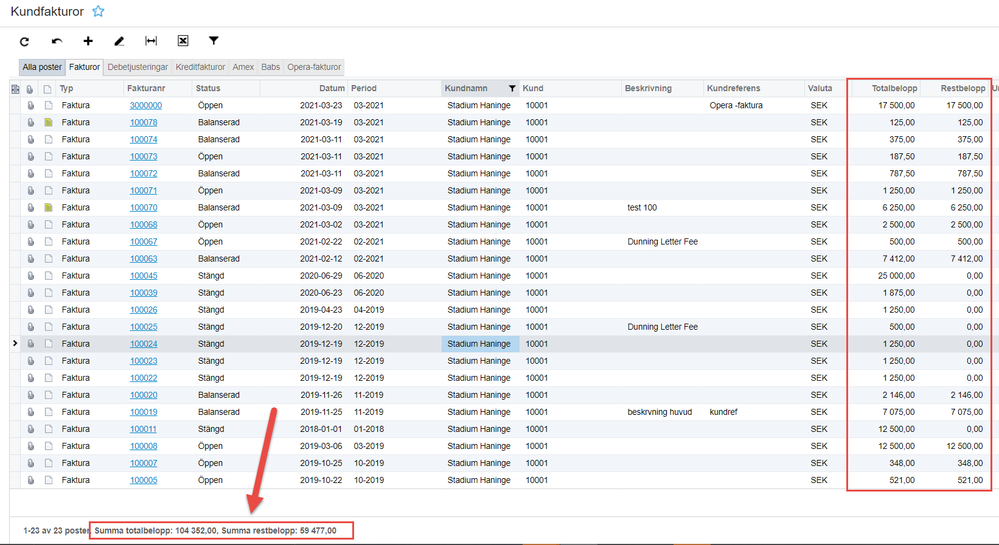
Task: Open invoice link 3000000
Action: click(x=146, y=106)
